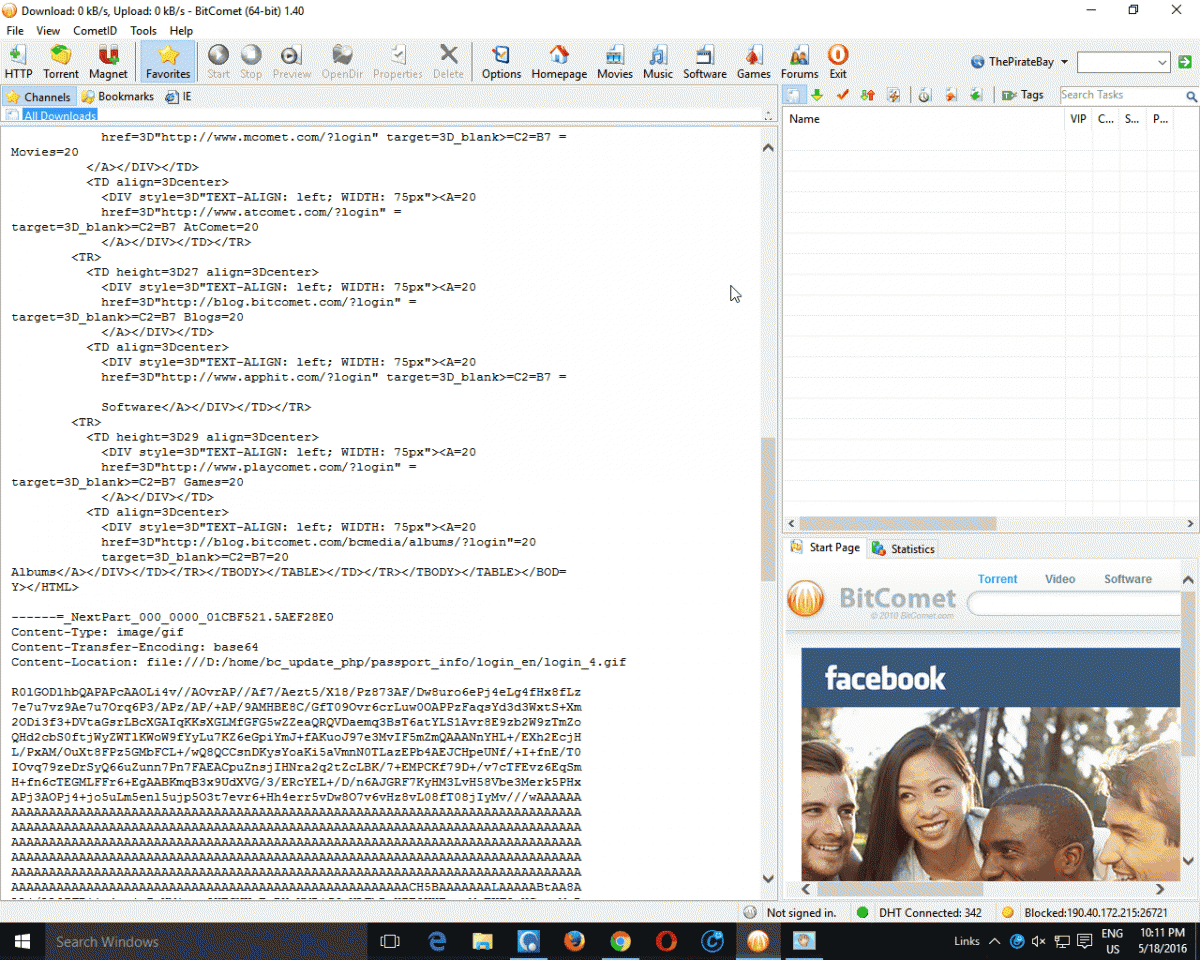Click the BitComet start page search box
Image resolution: width=1200 pixels, height=960 pixels.
coord(1075,603)
